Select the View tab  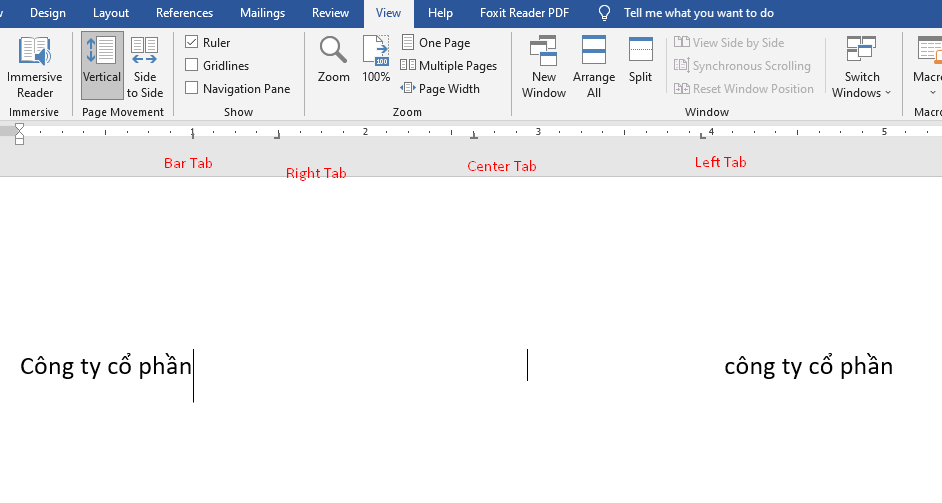click(388, 13)
